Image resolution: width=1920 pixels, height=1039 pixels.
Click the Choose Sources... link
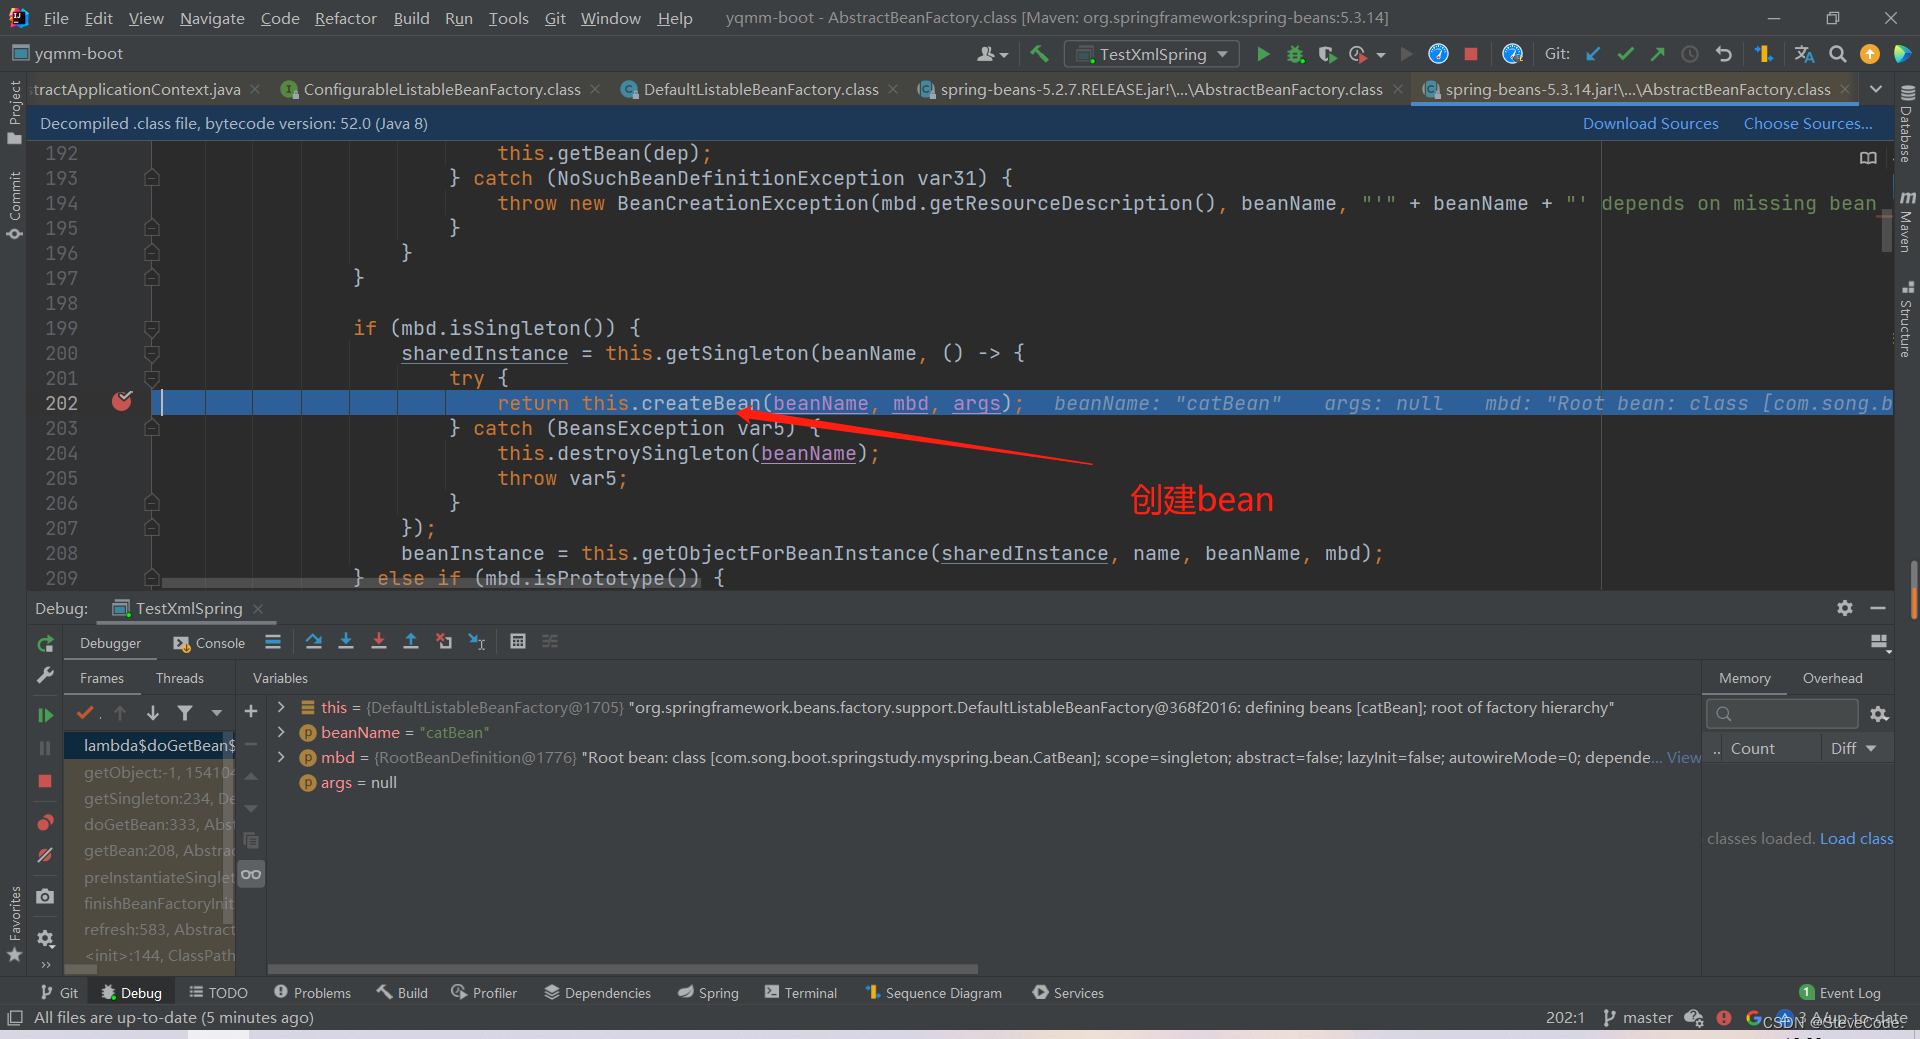(1808, 123)
